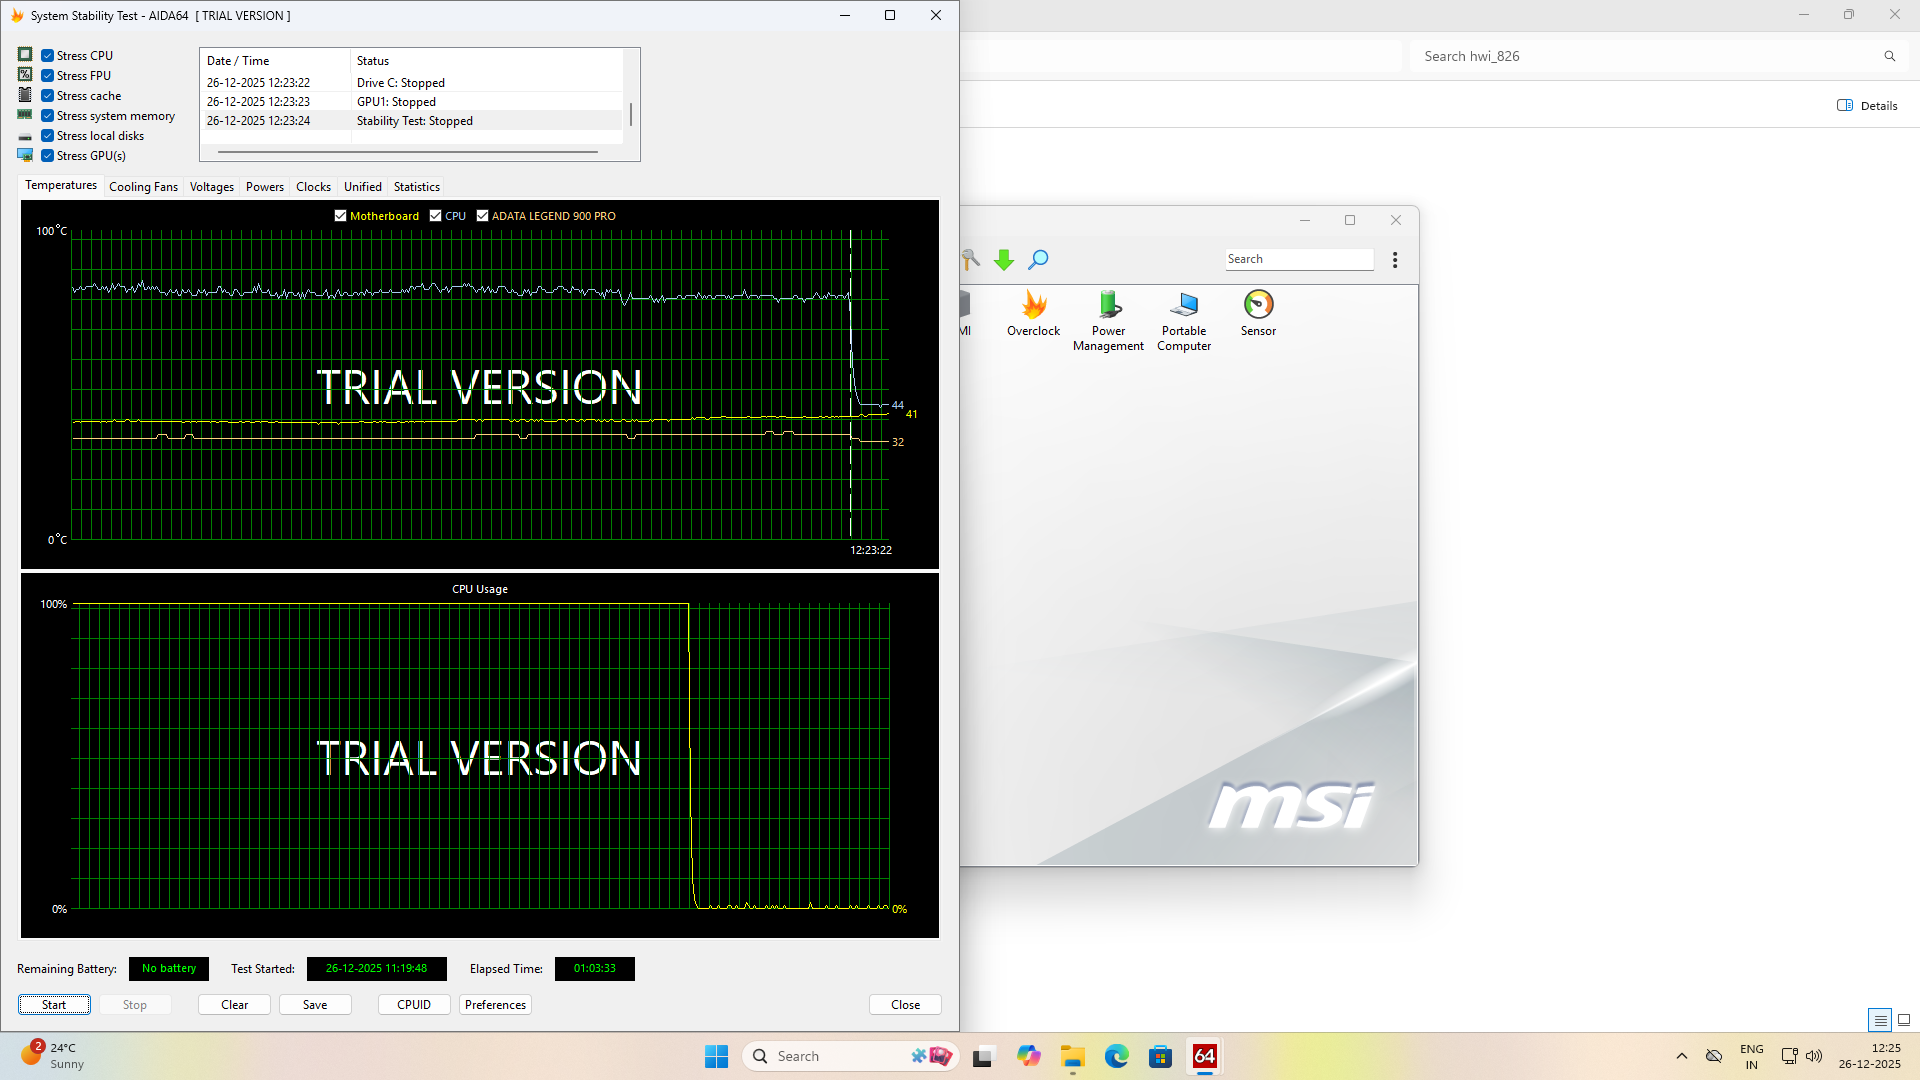The image size is (1920, 1080).
Task: Uncheck the Stress FPU checkbox
Action: 47,76
